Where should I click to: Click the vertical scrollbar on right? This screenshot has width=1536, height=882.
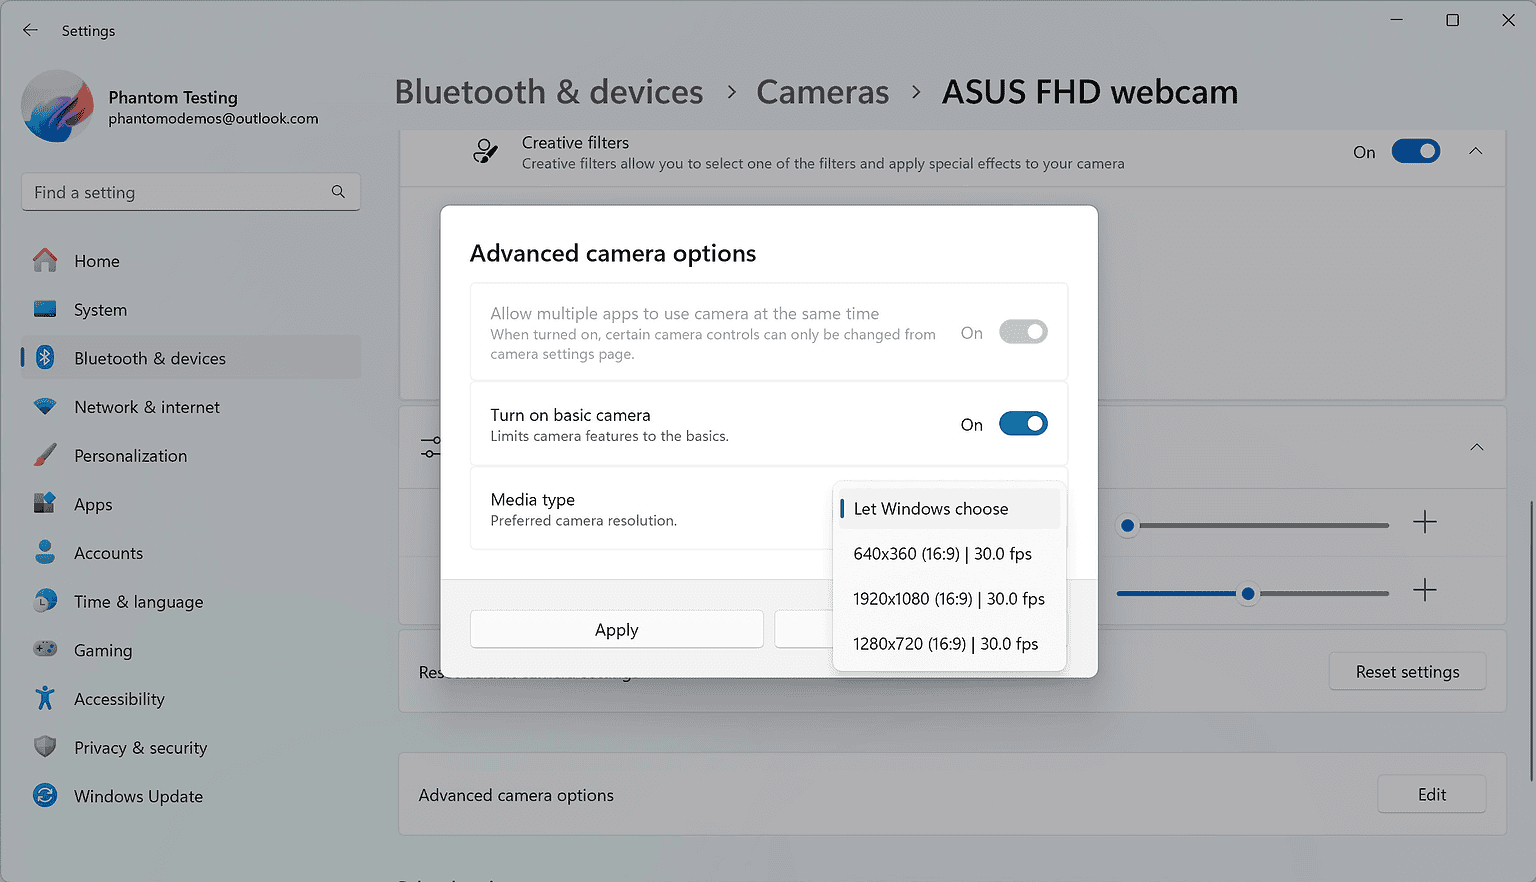[1531, 640]
